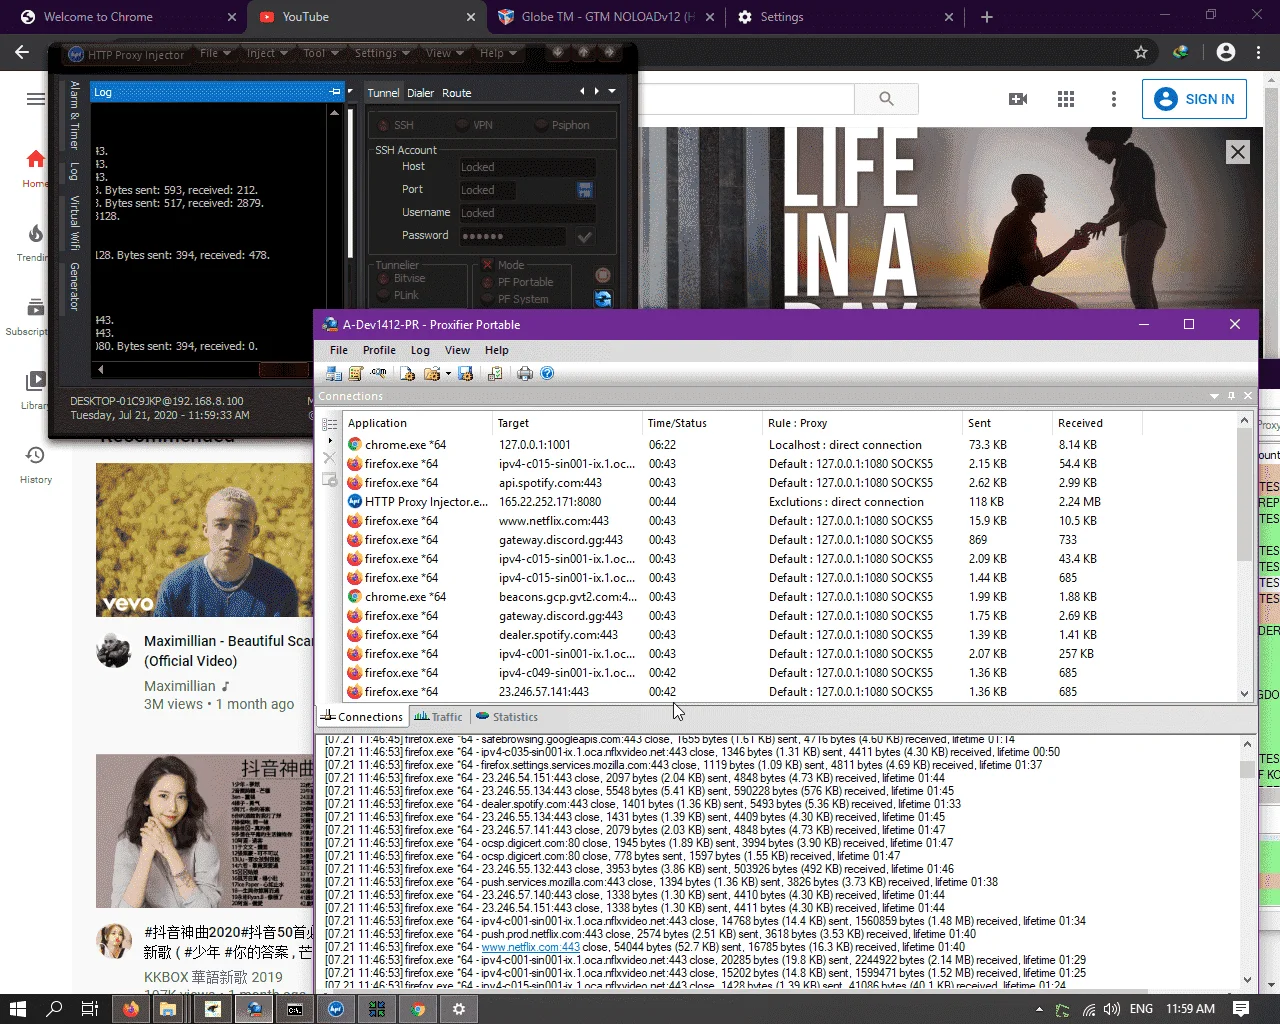Click stop button icon in HTTP Proxy Injector
This screenshot has width=1280, height=1024.
(603, 275)
